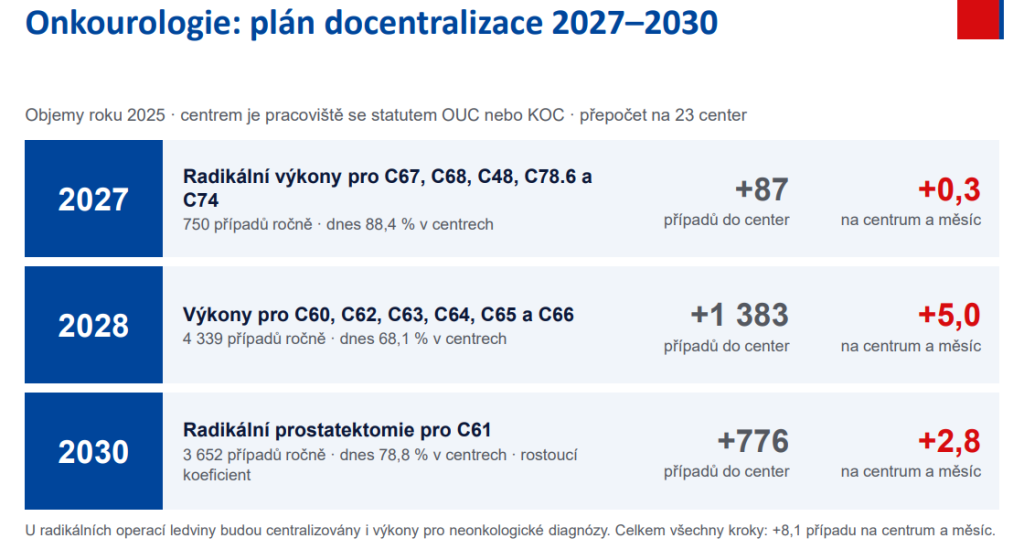This screenshot has width=1024, height=549.
Task: Click the +776 value
Action: (x=753, y=441)
